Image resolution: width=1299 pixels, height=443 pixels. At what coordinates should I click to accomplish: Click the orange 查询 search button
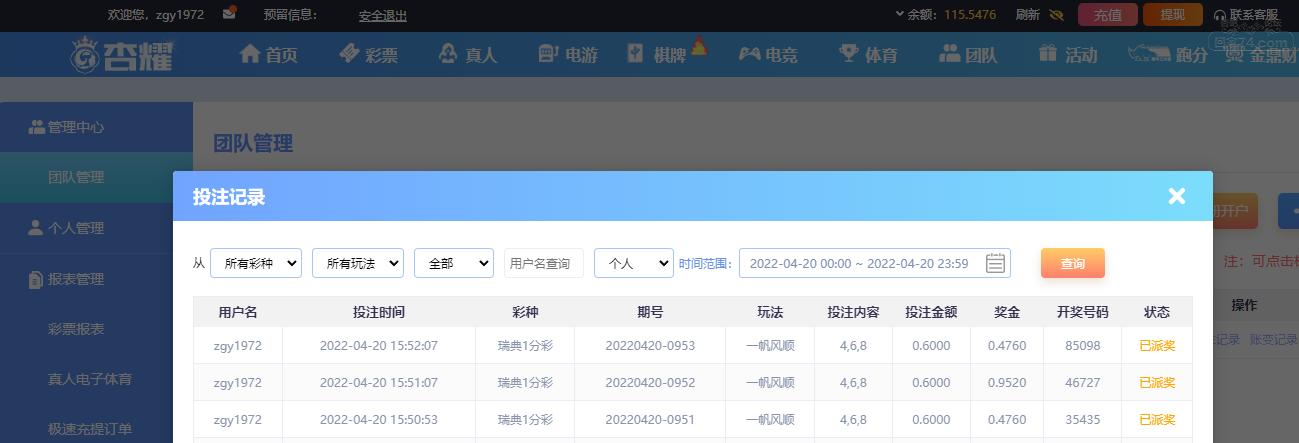(x=1073, y=263)
